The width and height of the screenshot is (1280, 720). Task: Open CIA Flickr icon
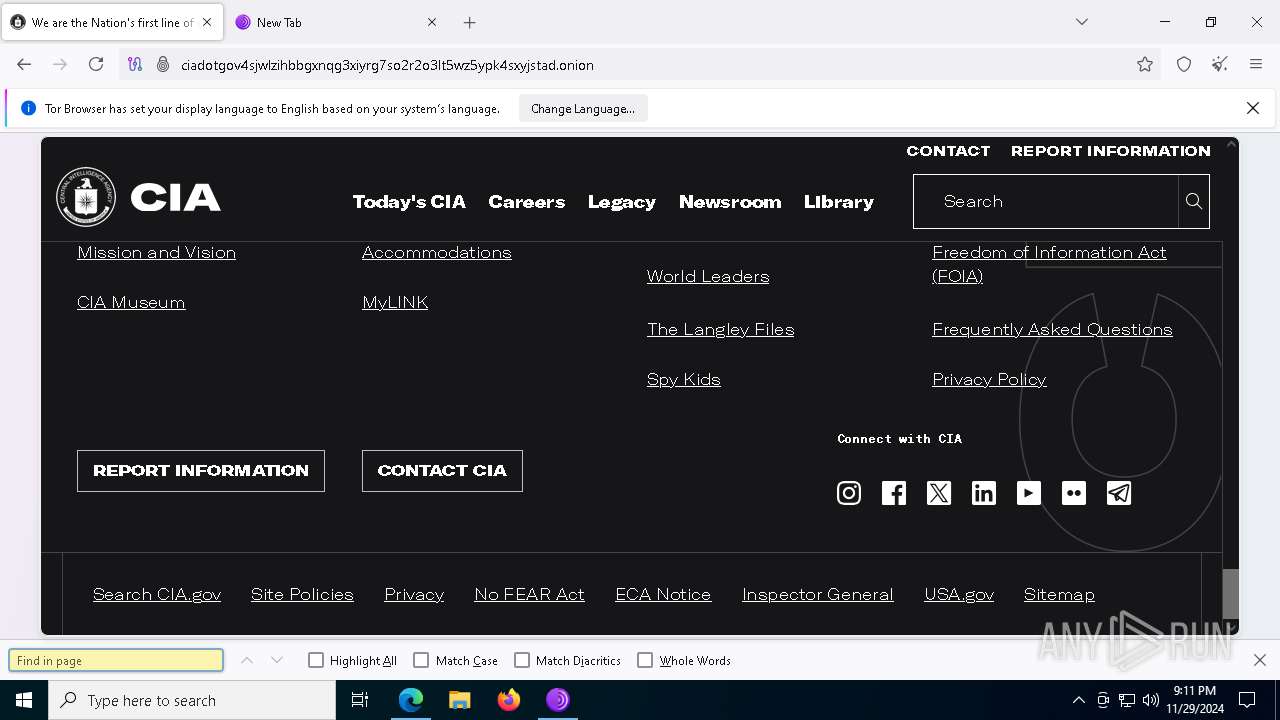point(1074,493)
